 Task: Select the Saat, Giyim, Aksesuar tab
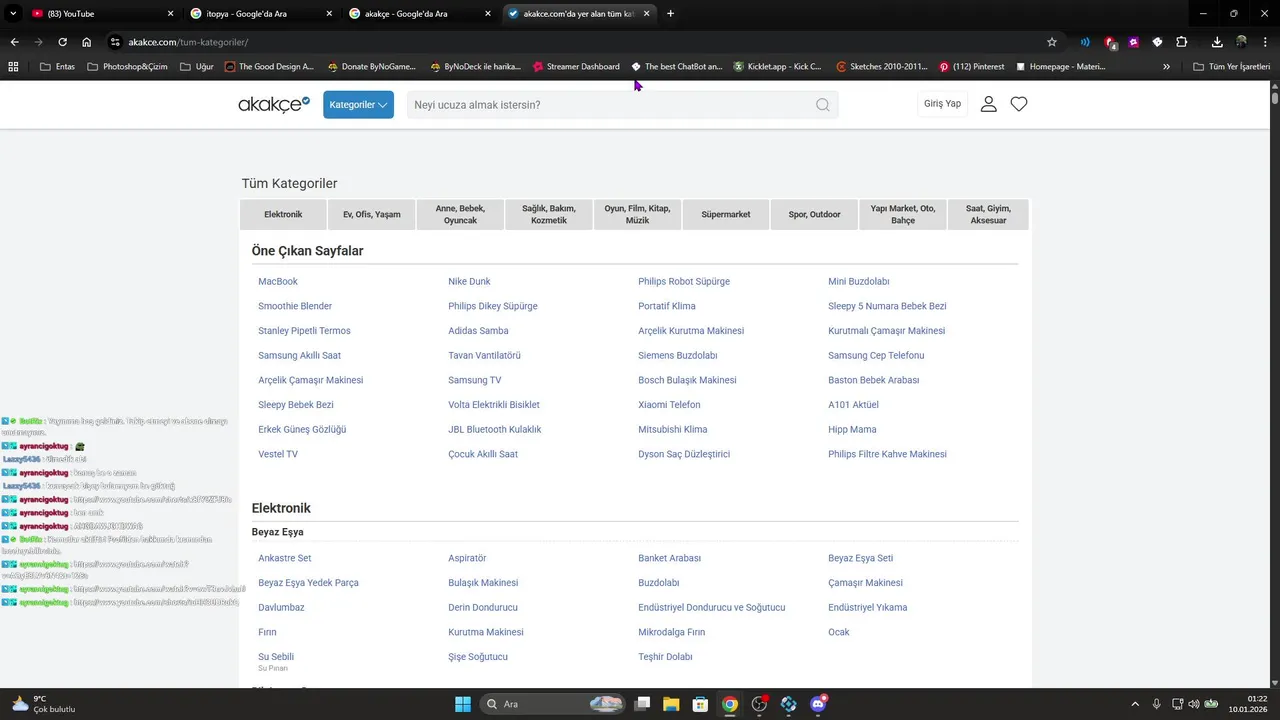click(x=988, y=215)
